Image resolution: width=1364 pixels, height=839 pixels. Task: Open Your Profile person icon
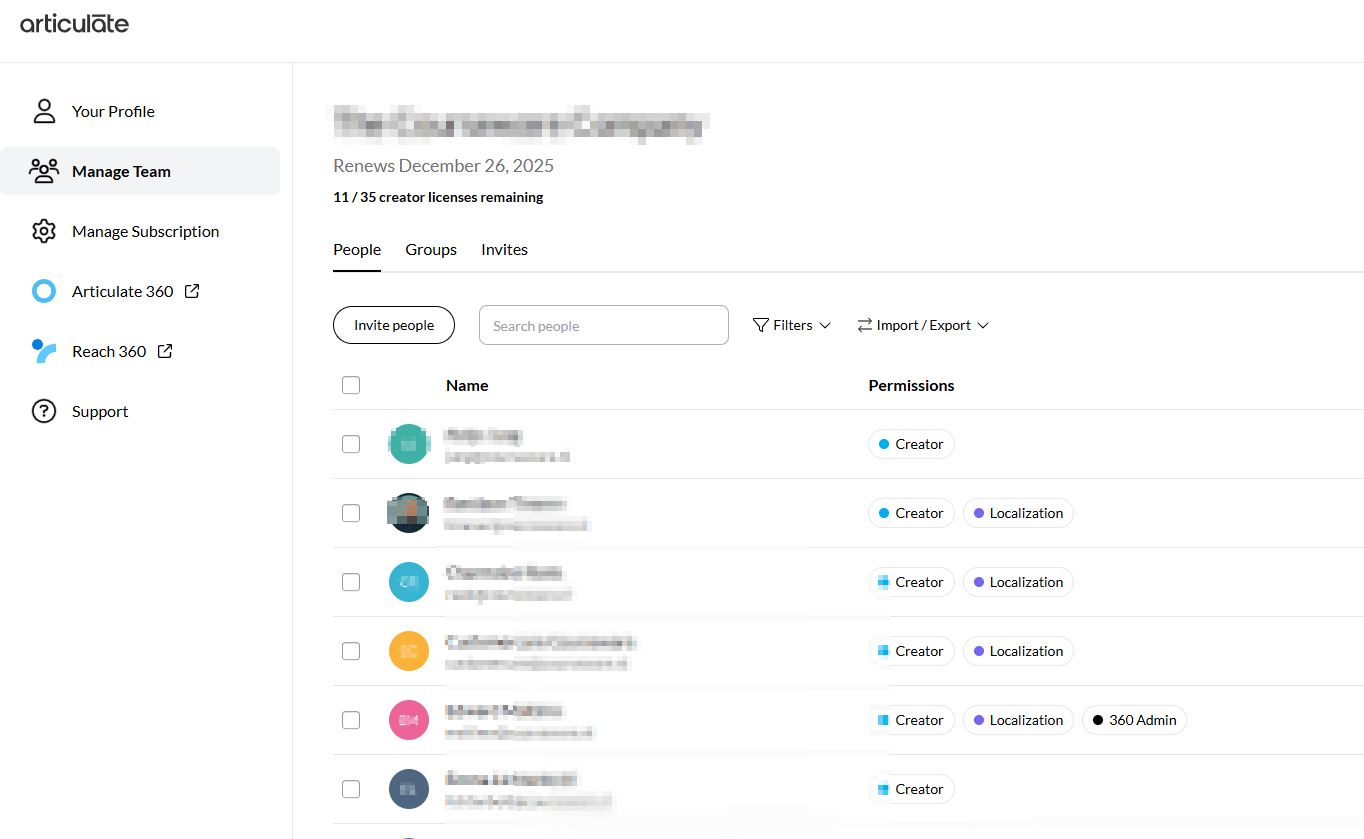click(x=44, y=111)
